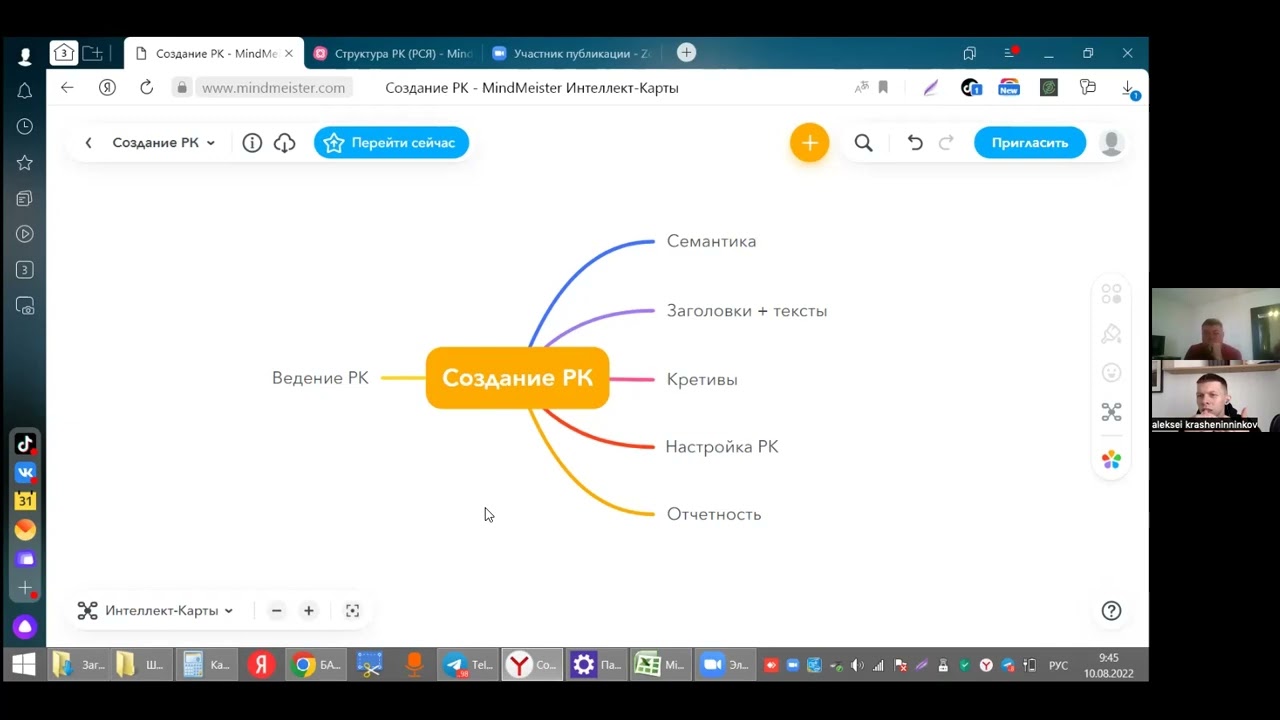Click the back chevron beside map title

tap(88, 143)
